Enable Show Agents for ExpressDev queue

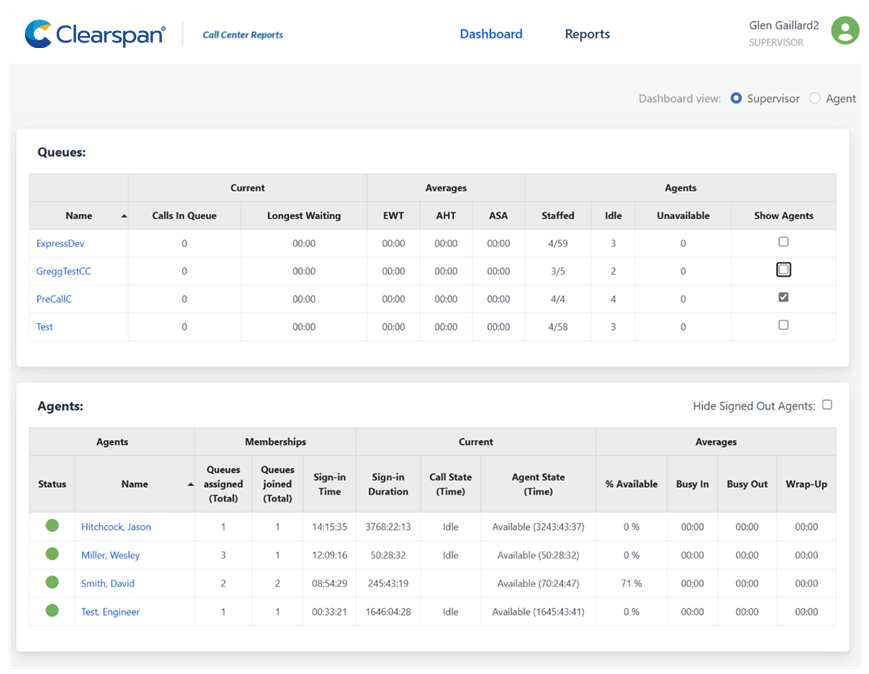click(x=783, y=242)
